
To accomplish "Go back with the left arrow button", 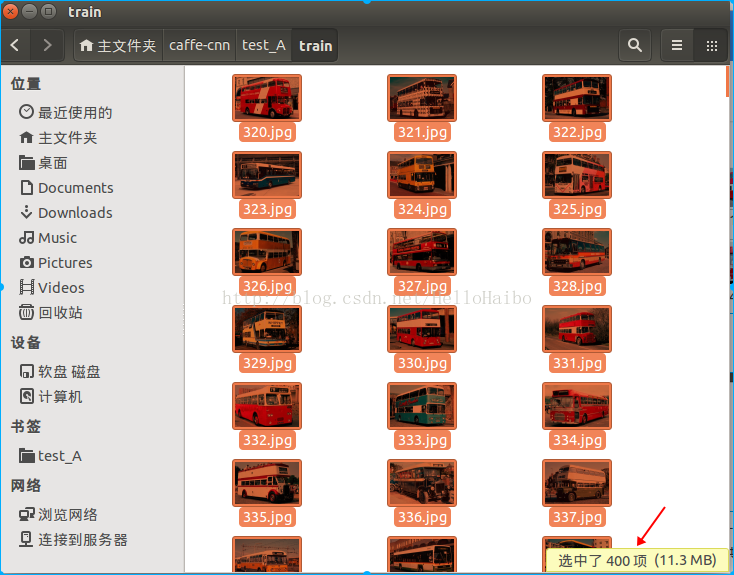I will pos(15,45).
